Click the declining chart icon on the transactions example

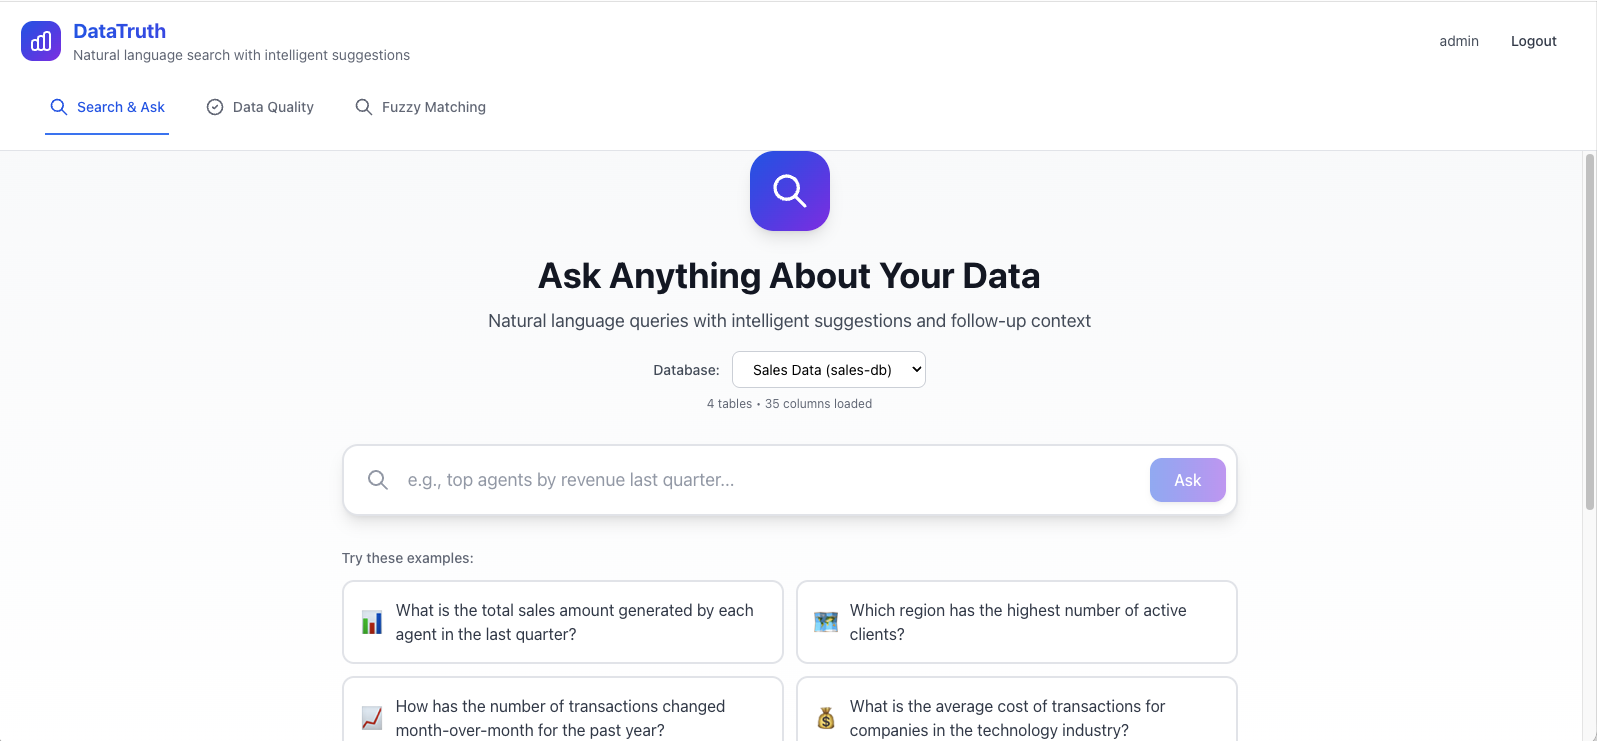(x=371, y=717)
